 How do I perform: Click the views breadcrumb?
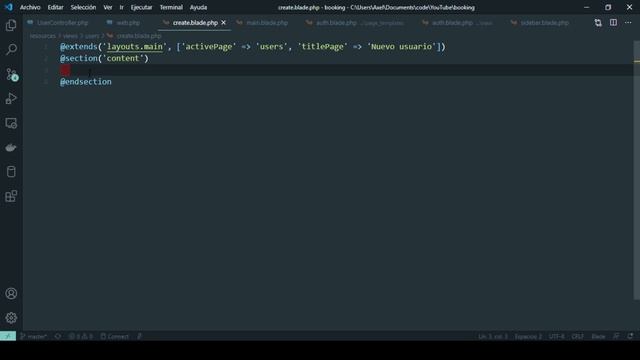[70, 36]
